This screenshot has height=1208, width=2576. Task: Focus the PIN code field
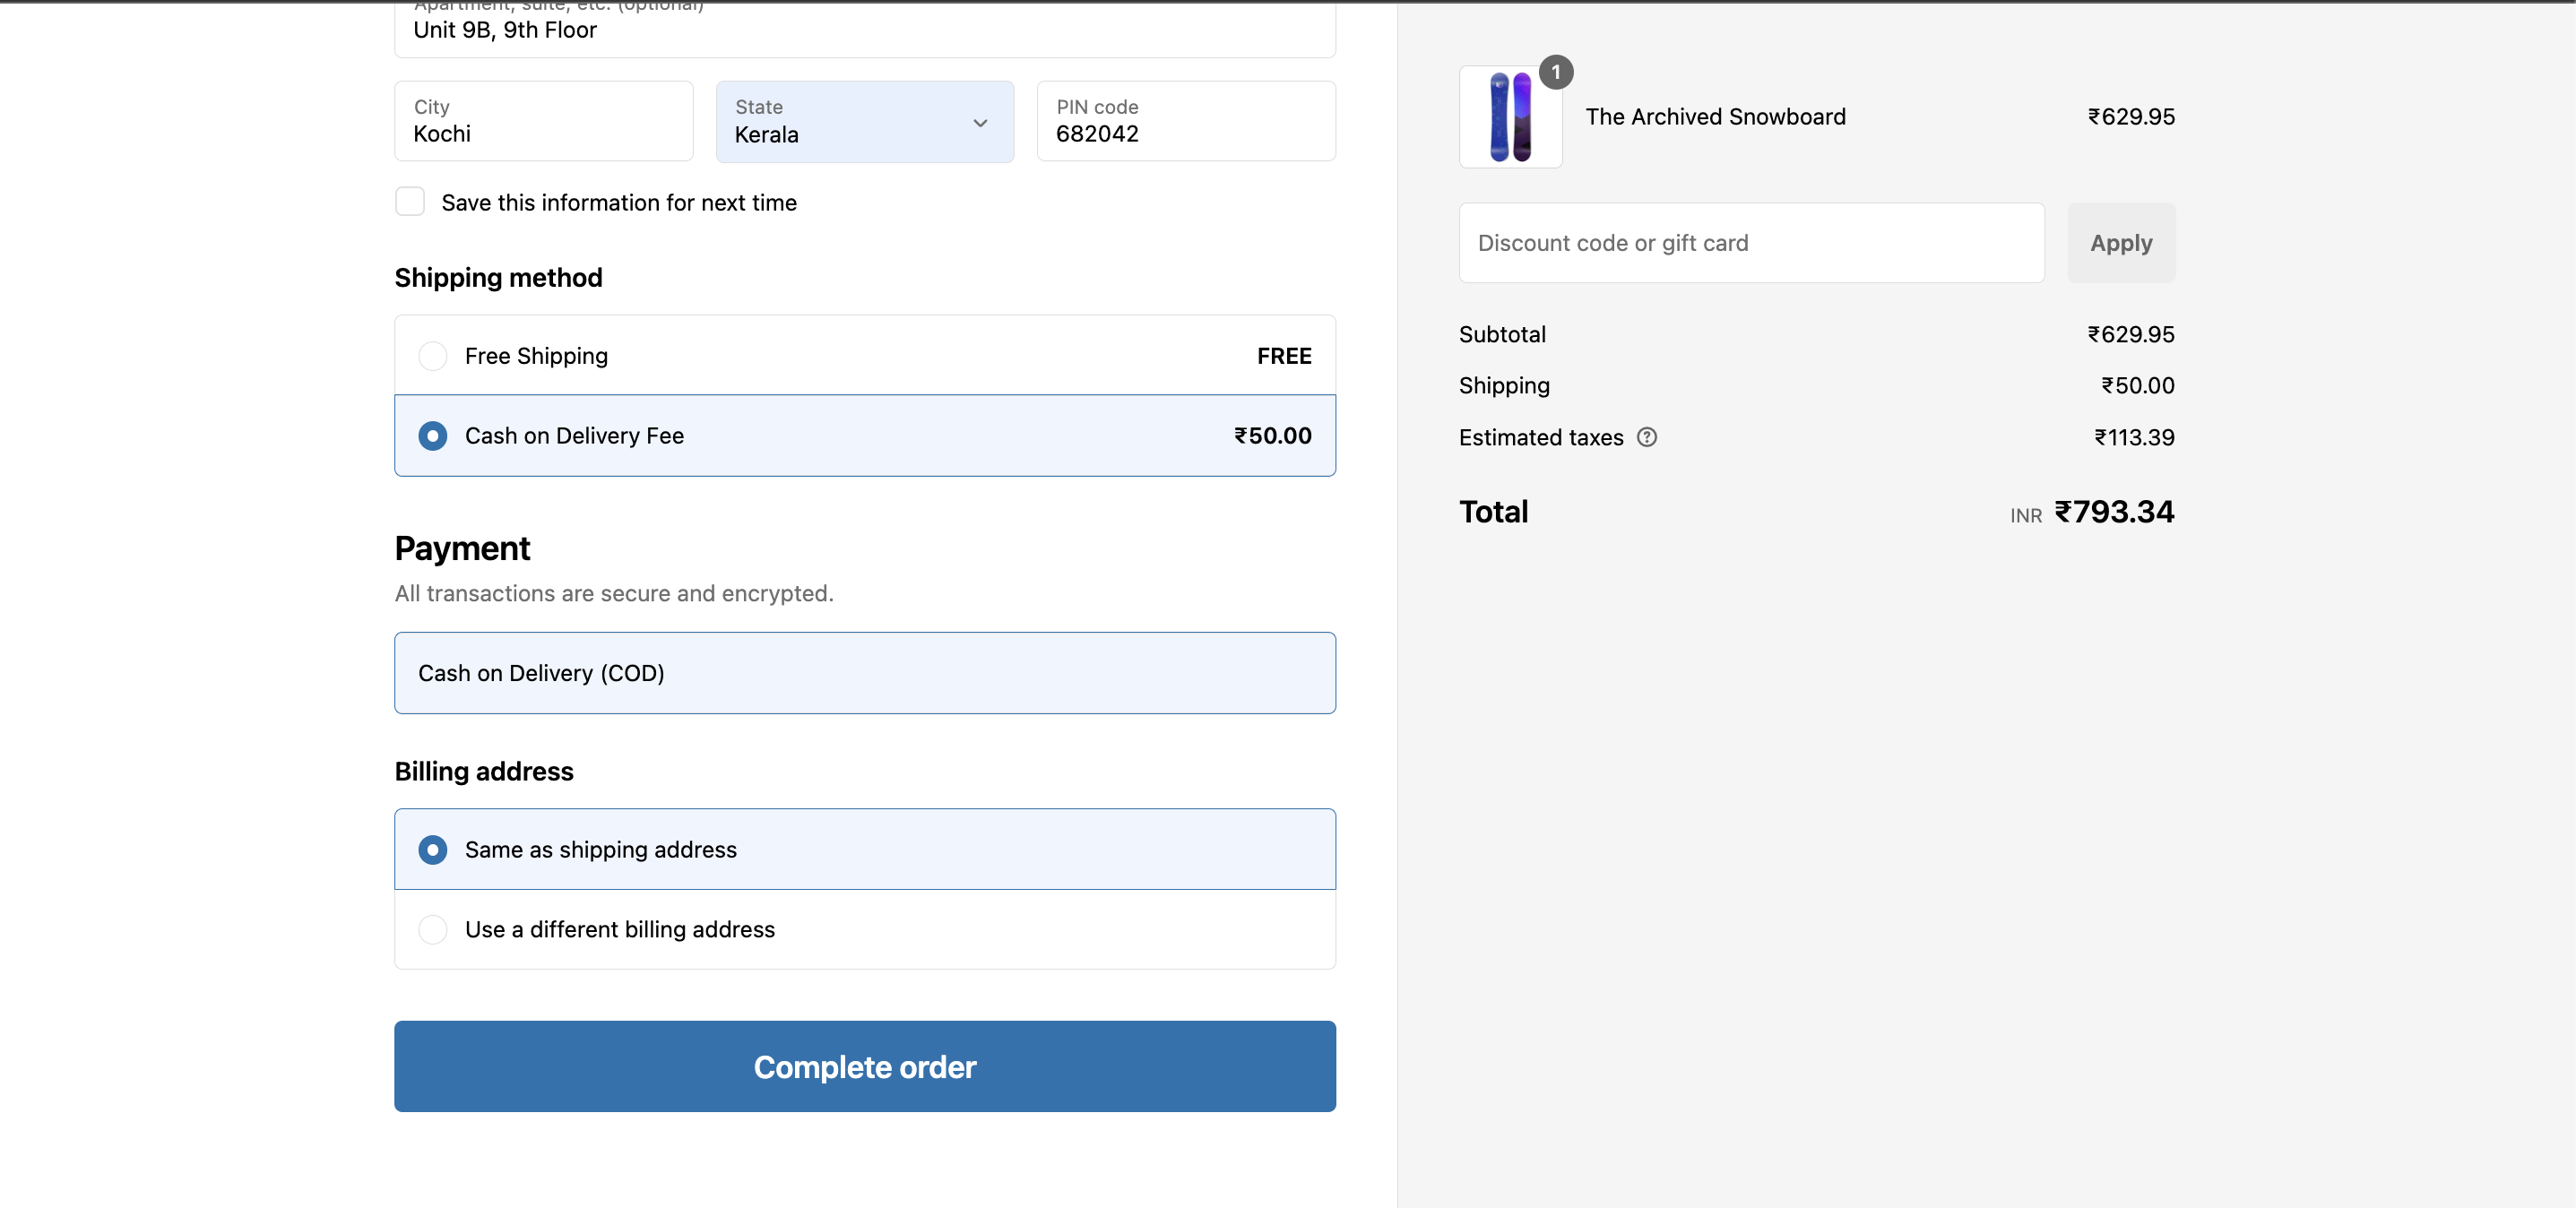click(x=1185, y=123)
